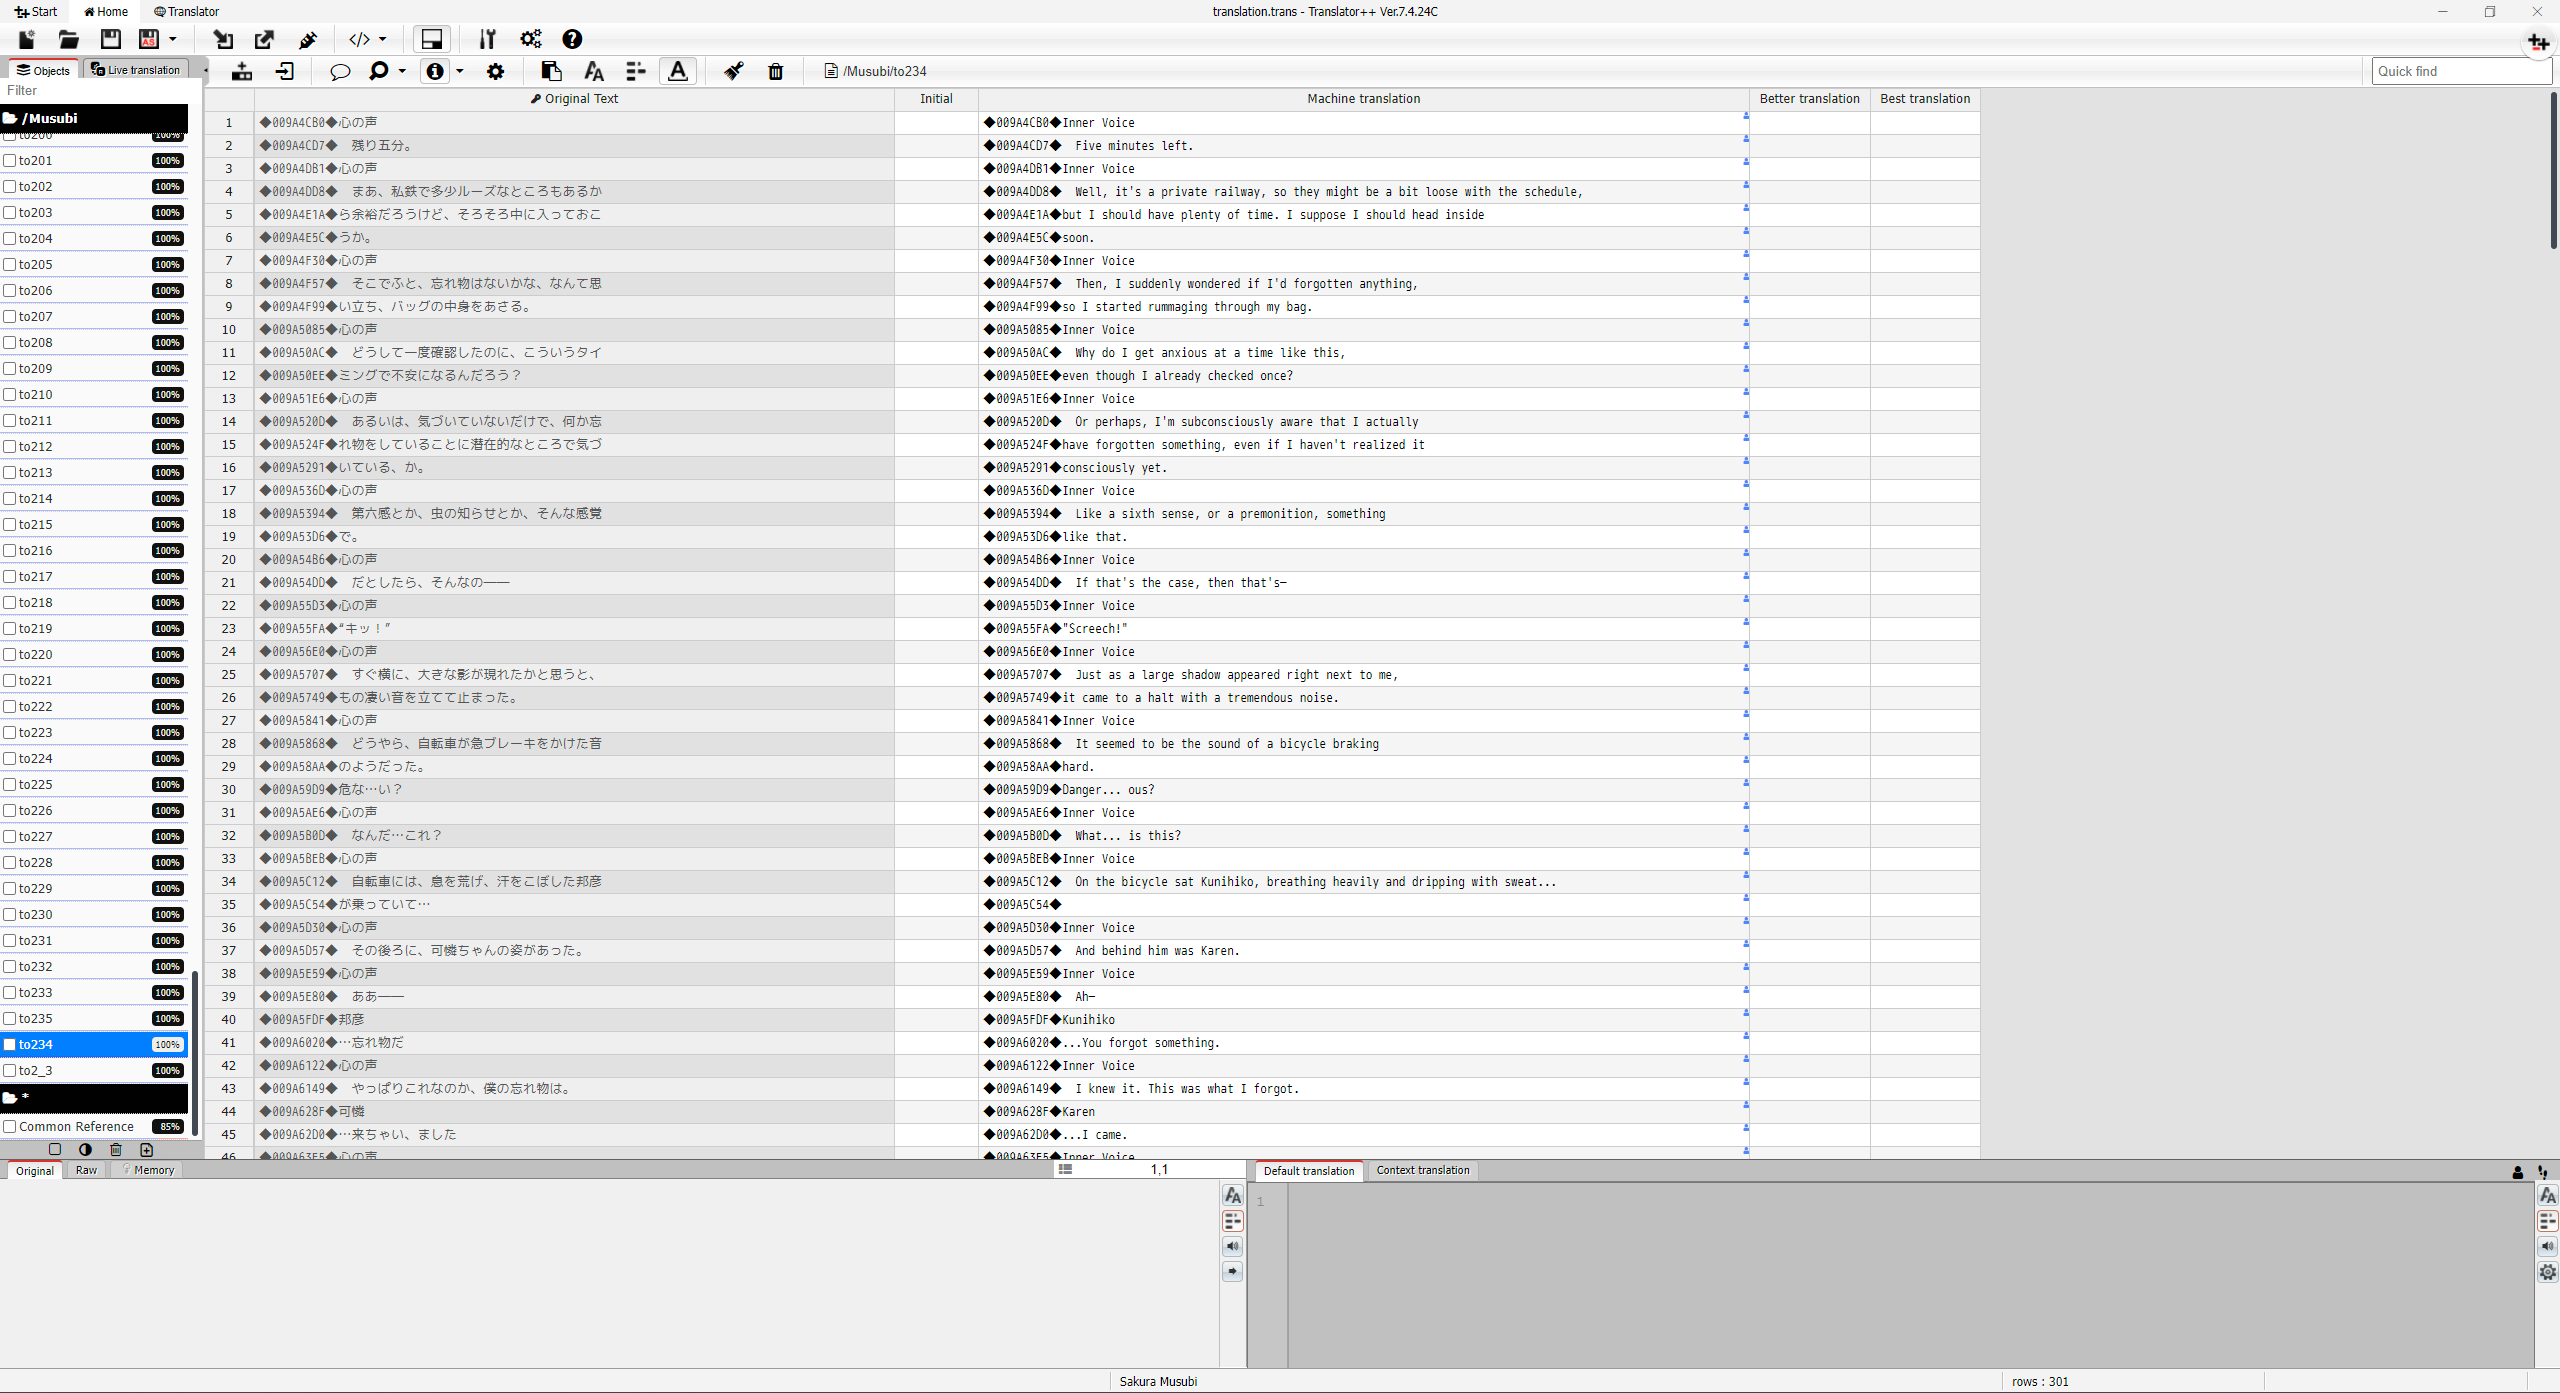Click the Save As icon
2560x1393 pixels.
(149, 39)
